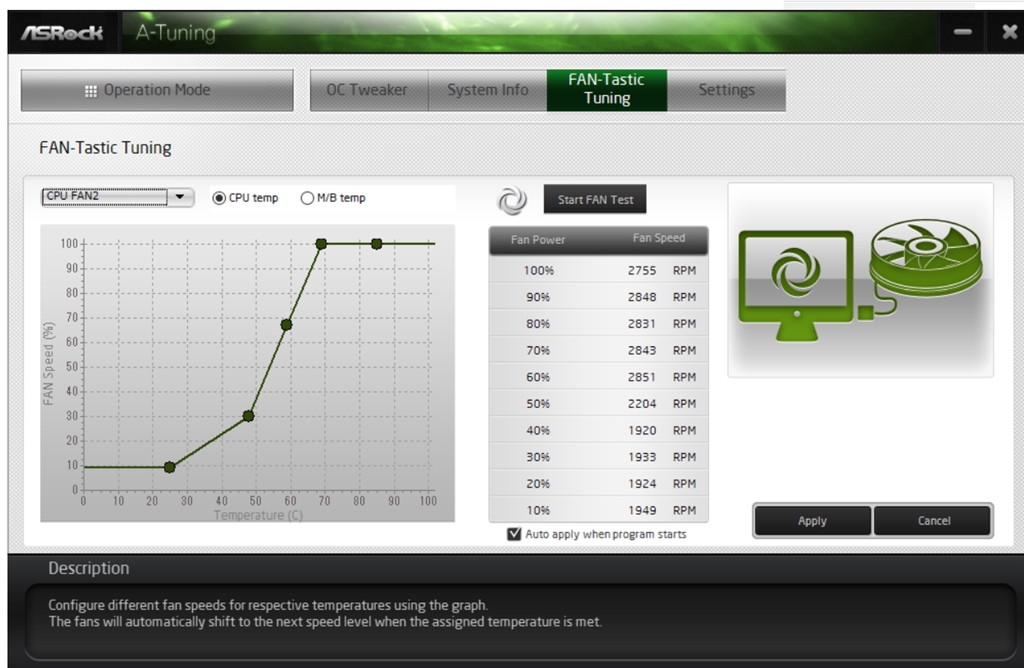Click the A-Tuning title text
This screenshot has width=1024, height=668.
[x=176, y=33]
